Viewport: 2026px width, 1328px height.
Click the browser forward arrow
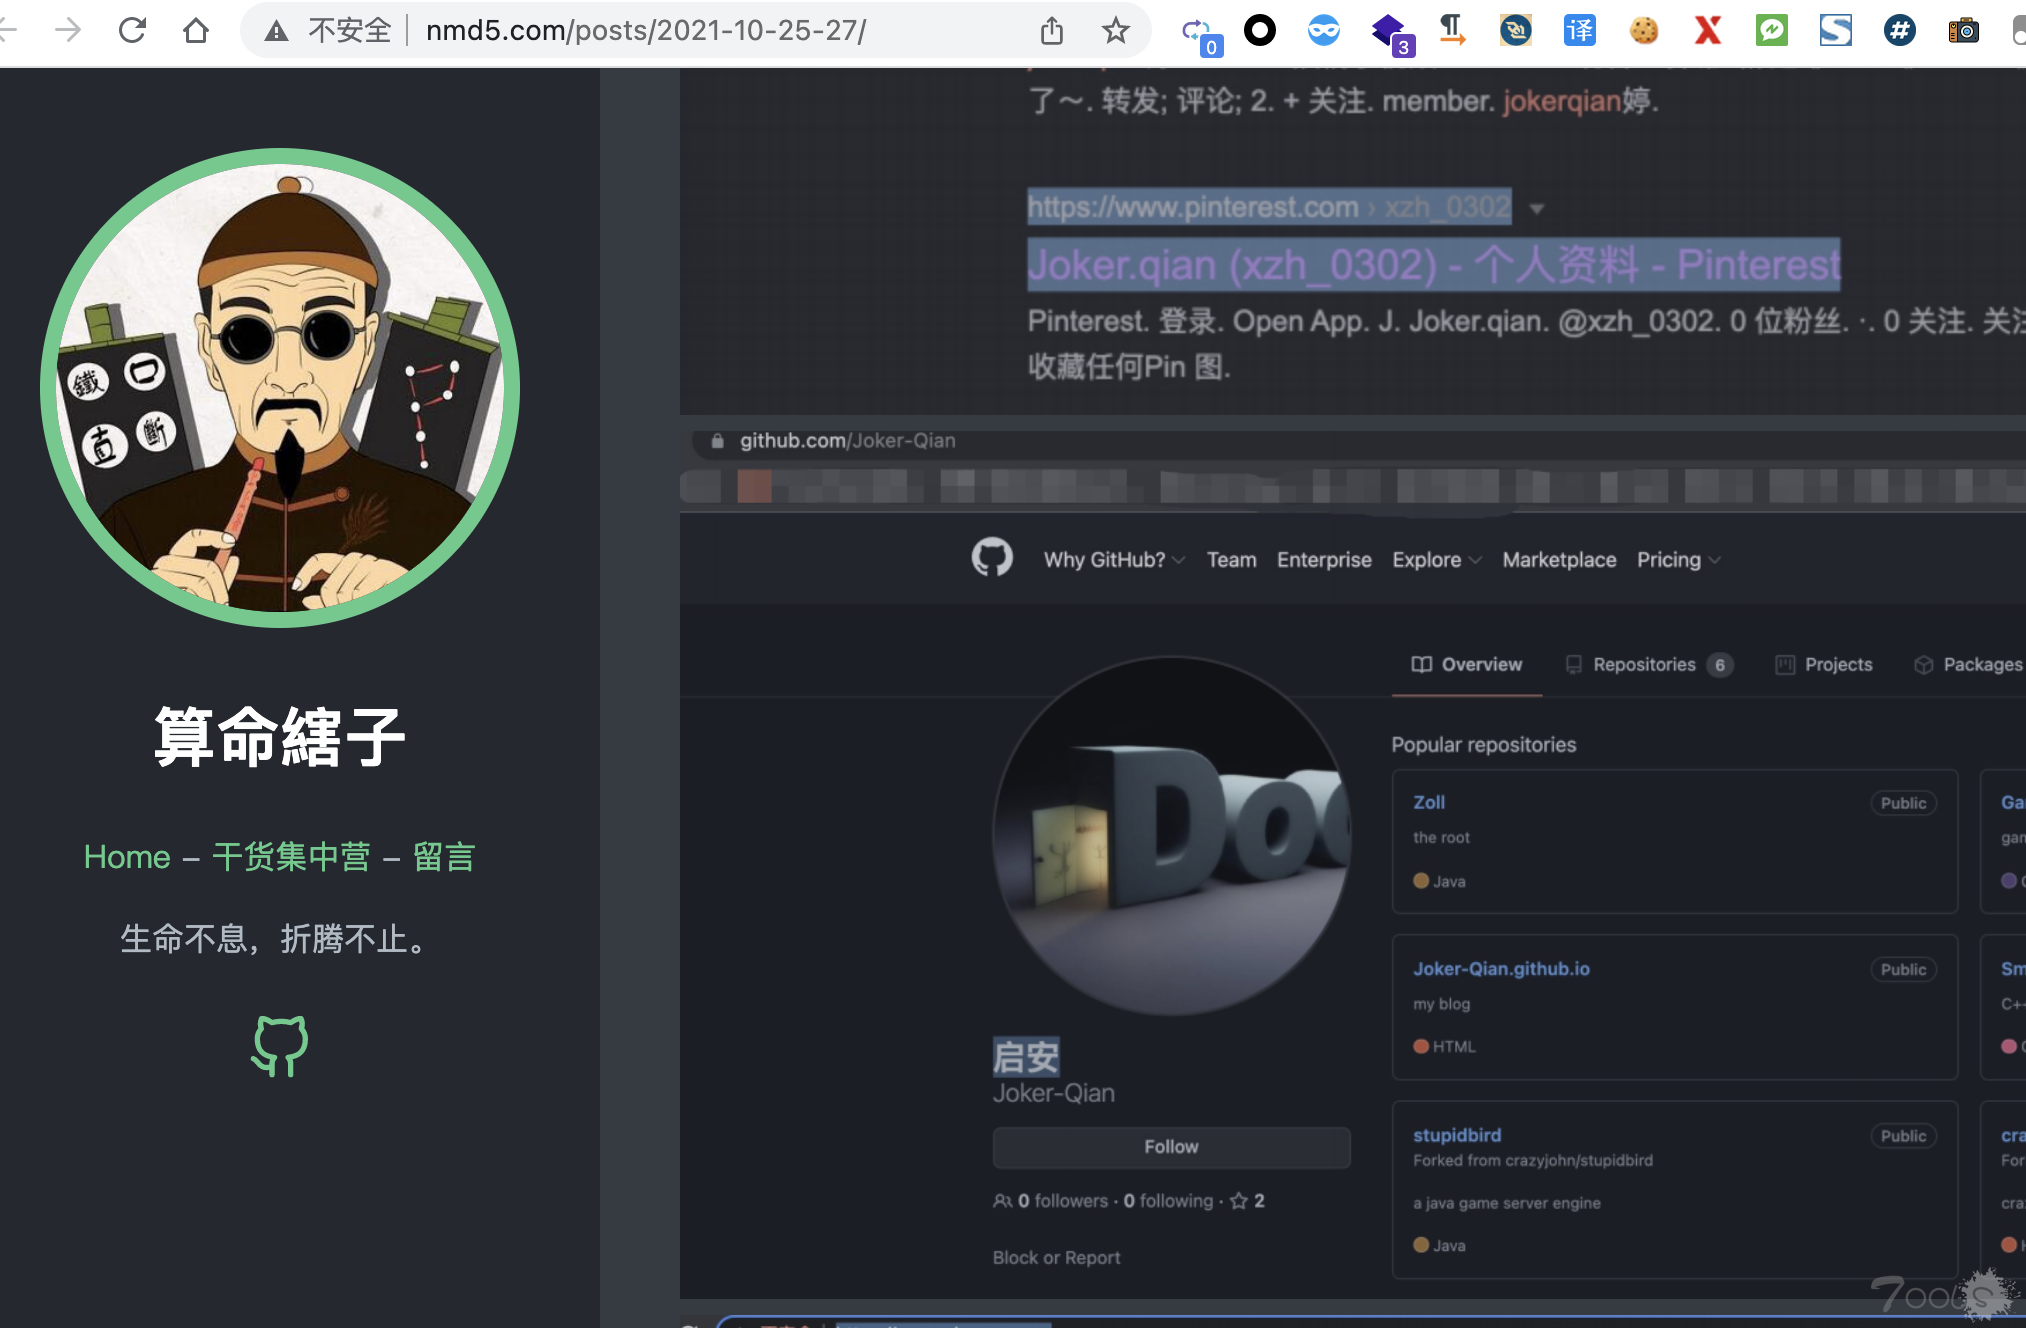(67, 30)
